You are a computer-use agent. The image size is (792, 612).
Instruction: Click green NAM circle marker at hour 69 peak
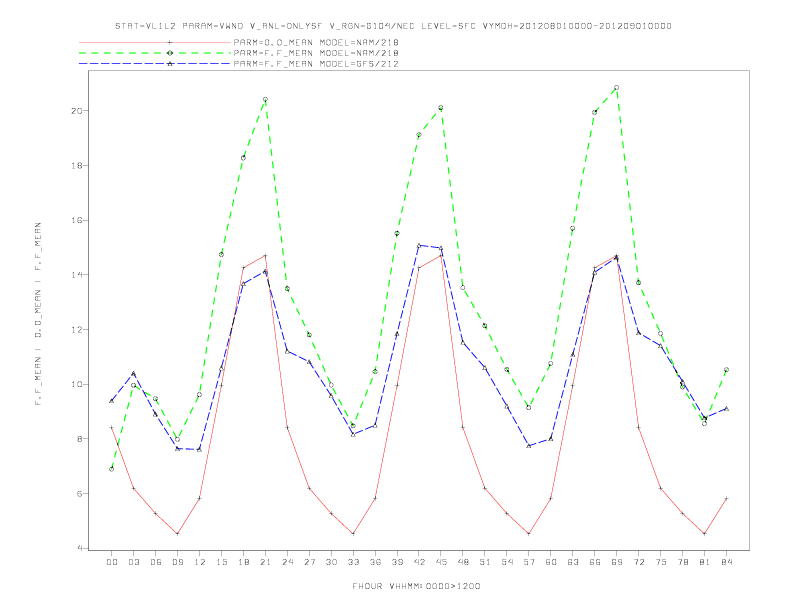click(x=617, y=88)
